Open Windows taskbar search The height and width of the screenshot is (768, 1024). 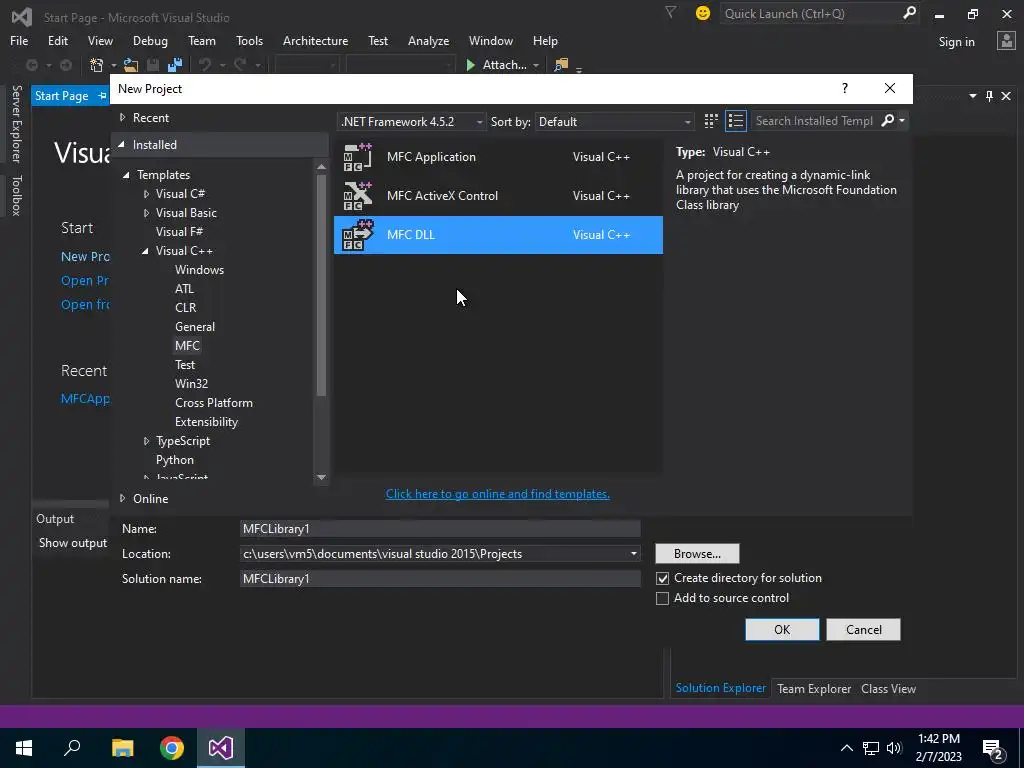point(72,748)
